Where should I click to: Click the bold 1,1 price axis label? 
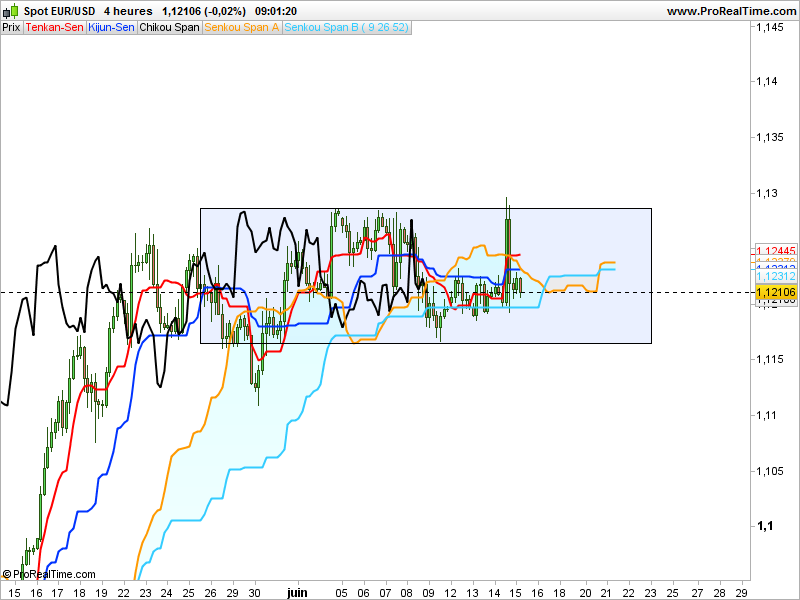(765, 526)
